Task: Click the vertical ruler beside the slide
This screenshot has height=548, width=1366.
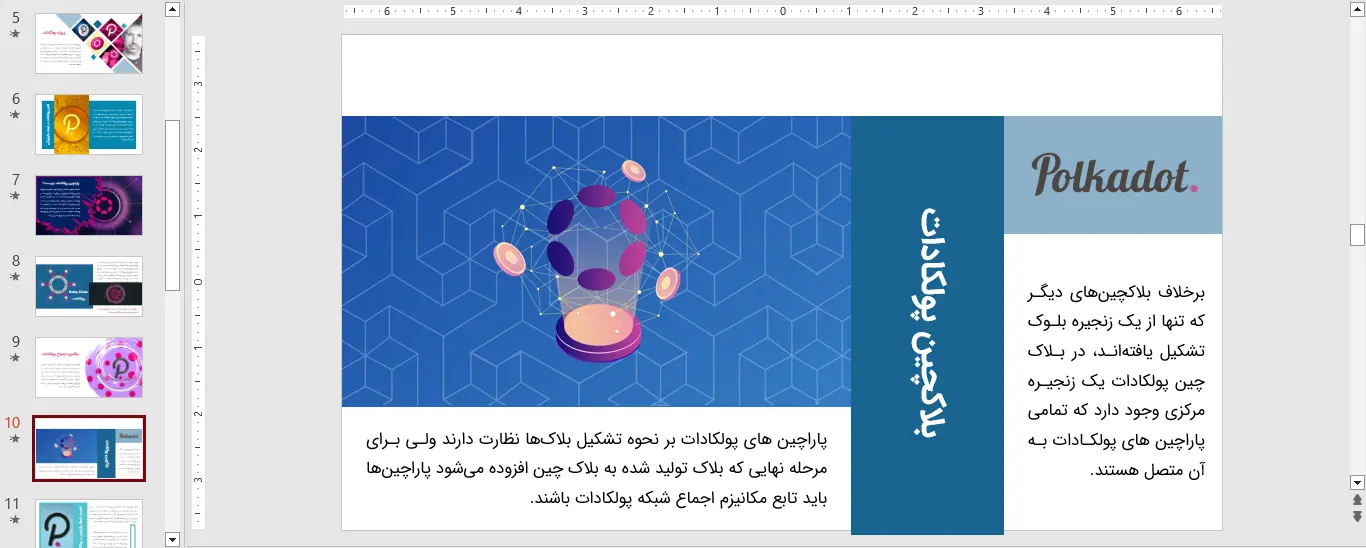Action: click(x=198, y=282)
